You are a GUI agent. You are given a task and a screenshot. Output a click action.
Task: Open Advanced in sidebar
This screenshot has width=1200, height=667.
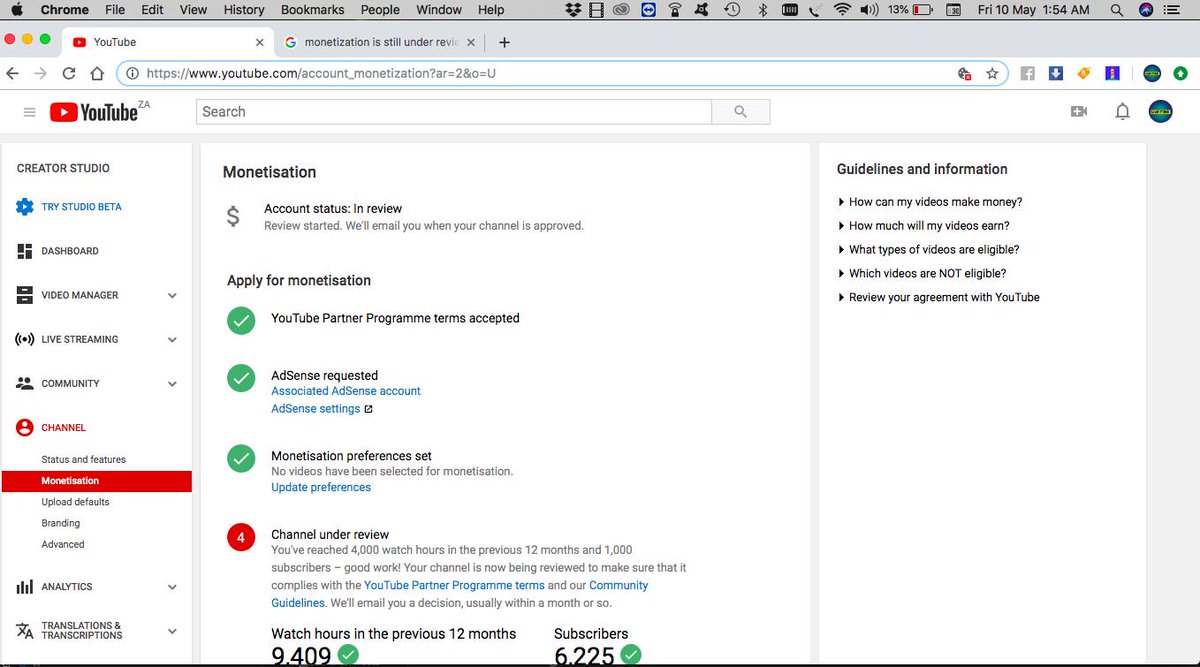coord(63,545)
